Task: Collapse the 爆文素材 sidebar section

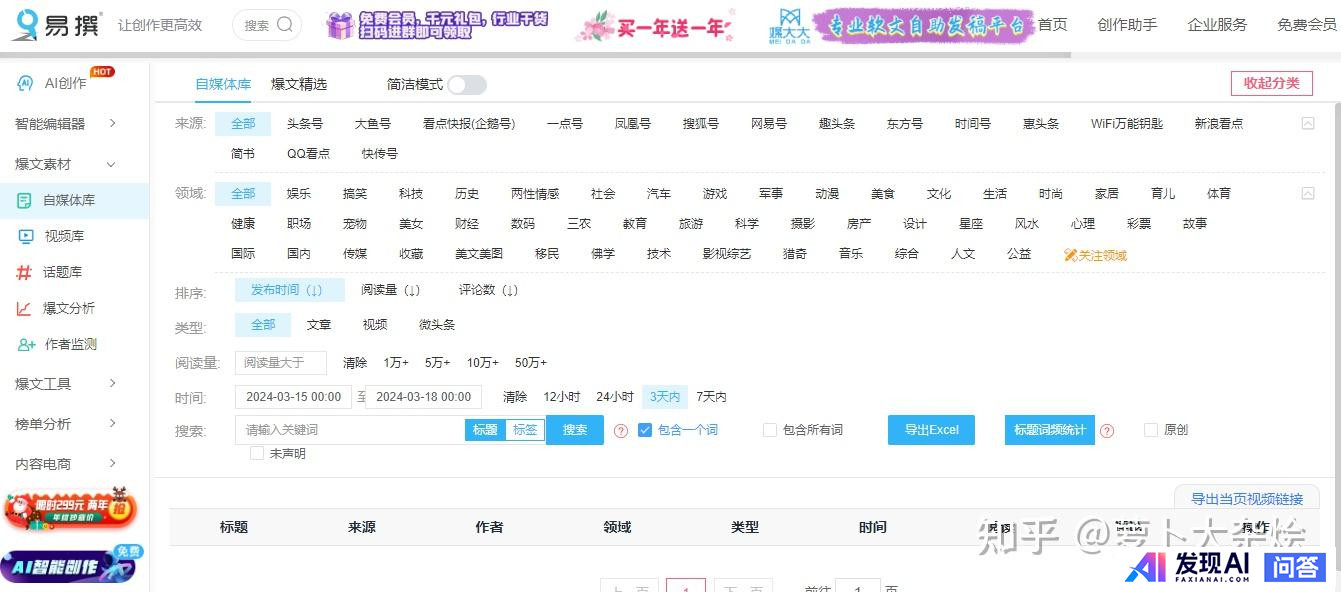Action: click(x=111, y=164)
